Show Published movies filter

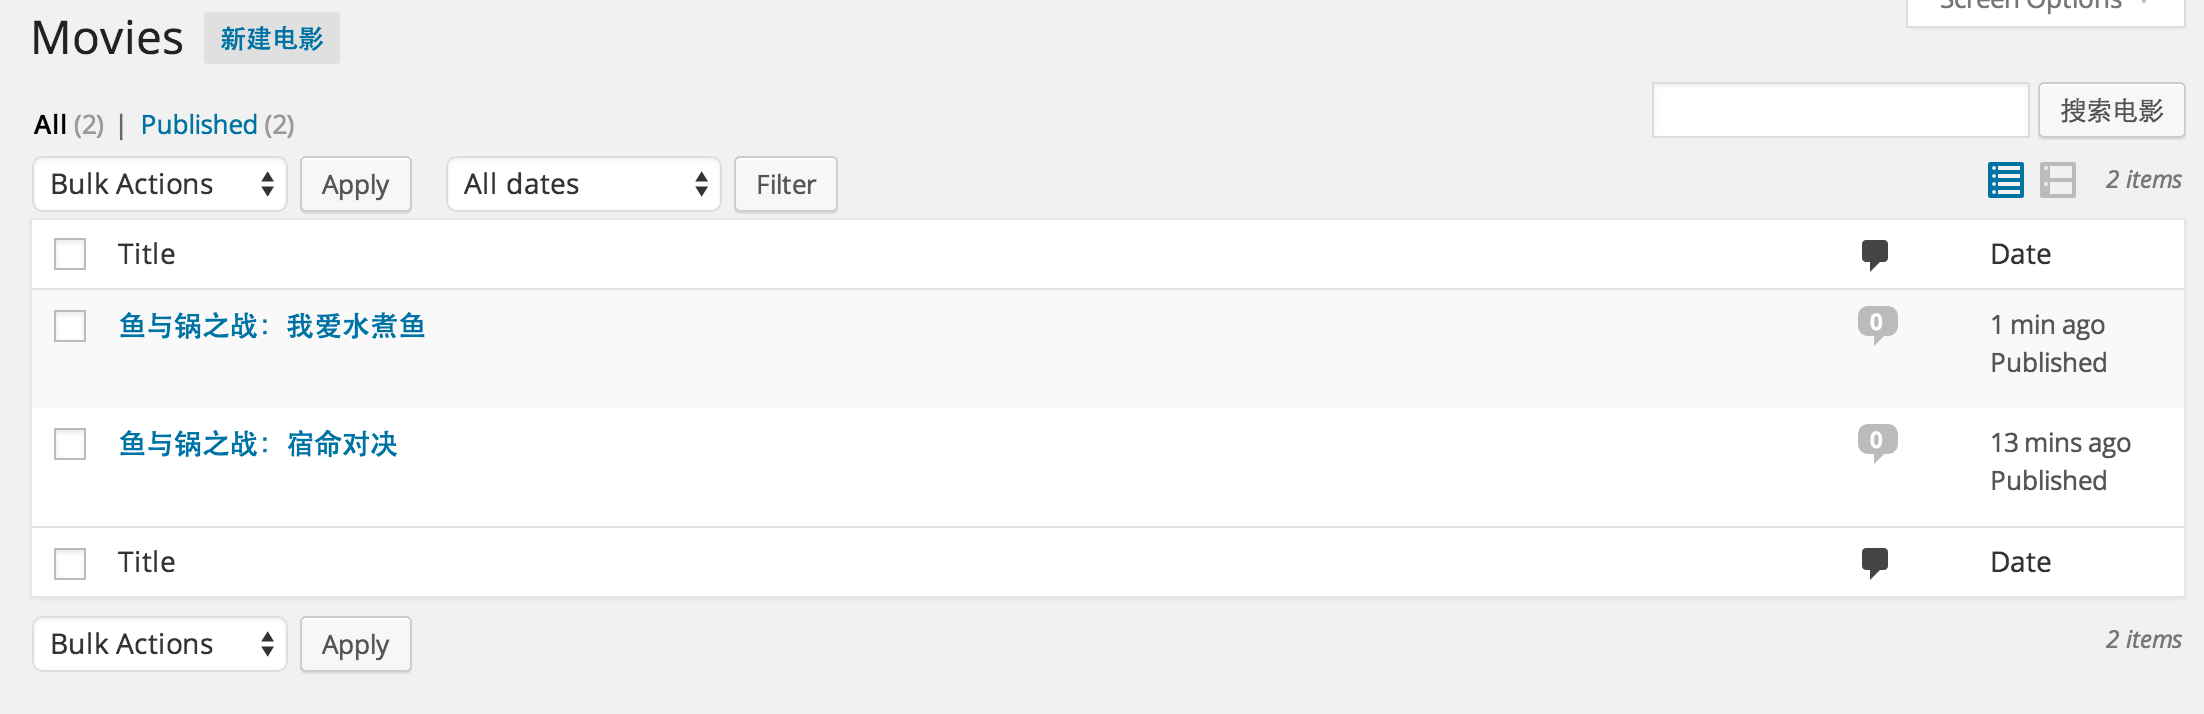tap(199, 125)
